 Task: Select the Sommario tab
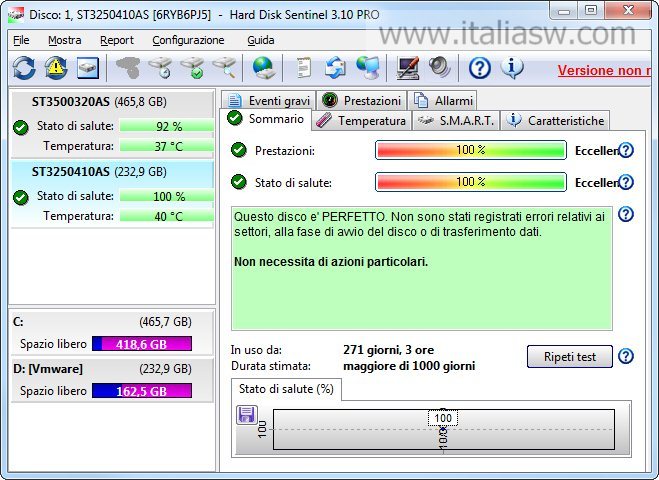[x=266, y=119]
